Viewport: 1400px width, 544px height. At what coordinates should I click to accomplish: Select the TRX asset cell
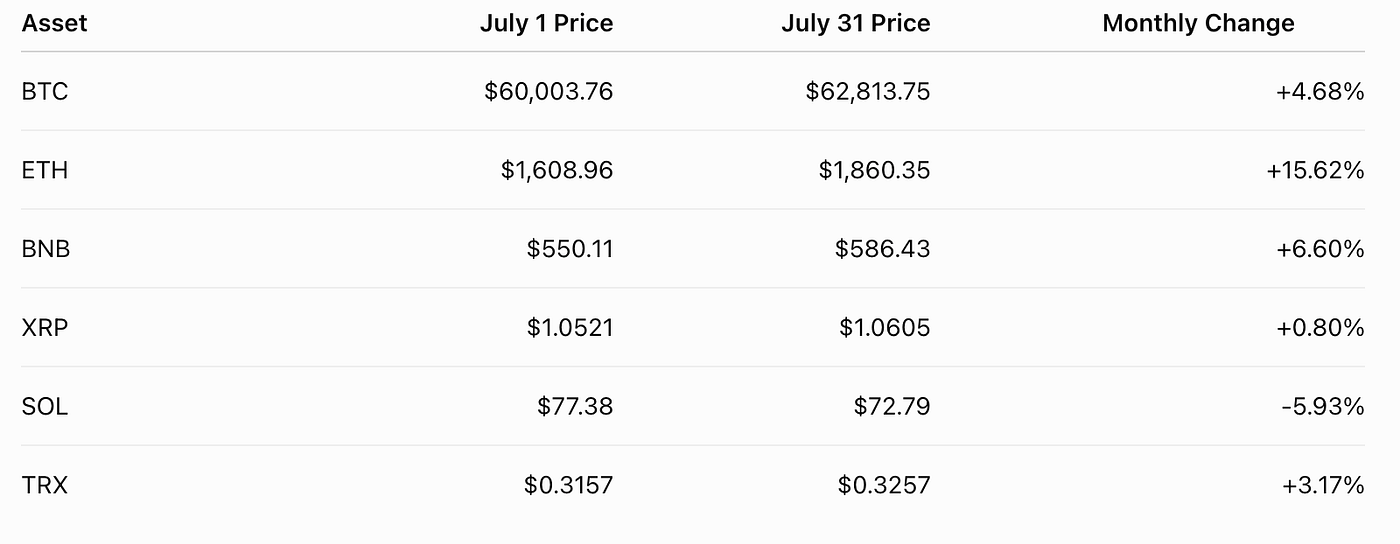(x=45, y=486)
